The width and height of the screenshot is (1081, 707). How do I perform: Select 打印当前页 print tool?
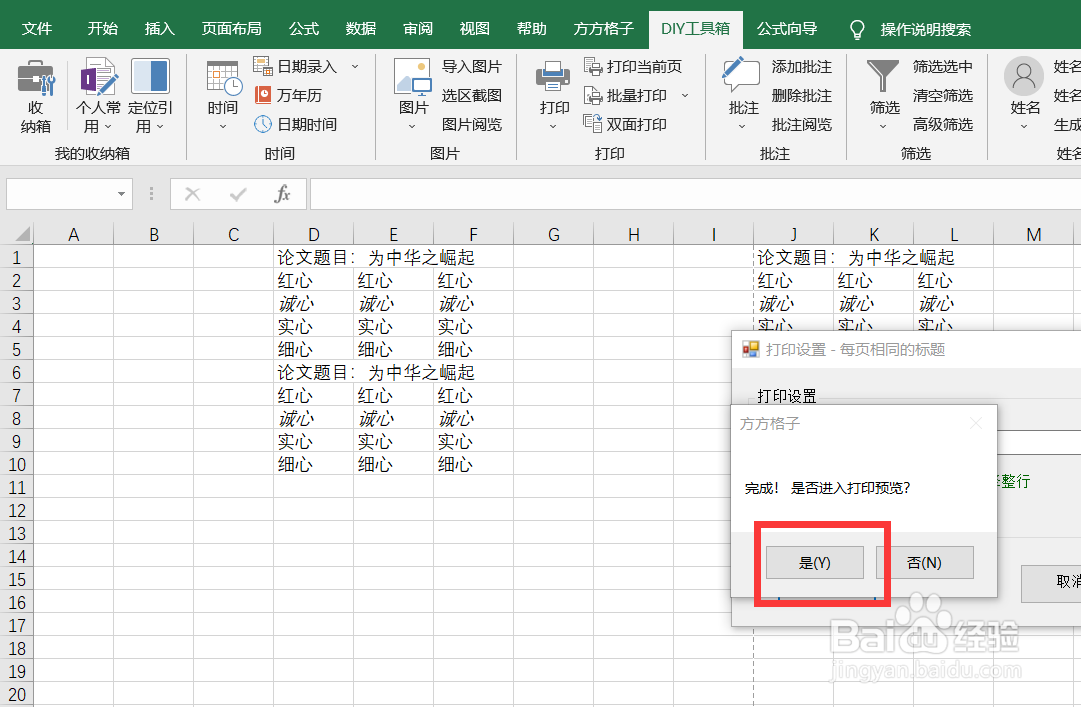point(632,66)
